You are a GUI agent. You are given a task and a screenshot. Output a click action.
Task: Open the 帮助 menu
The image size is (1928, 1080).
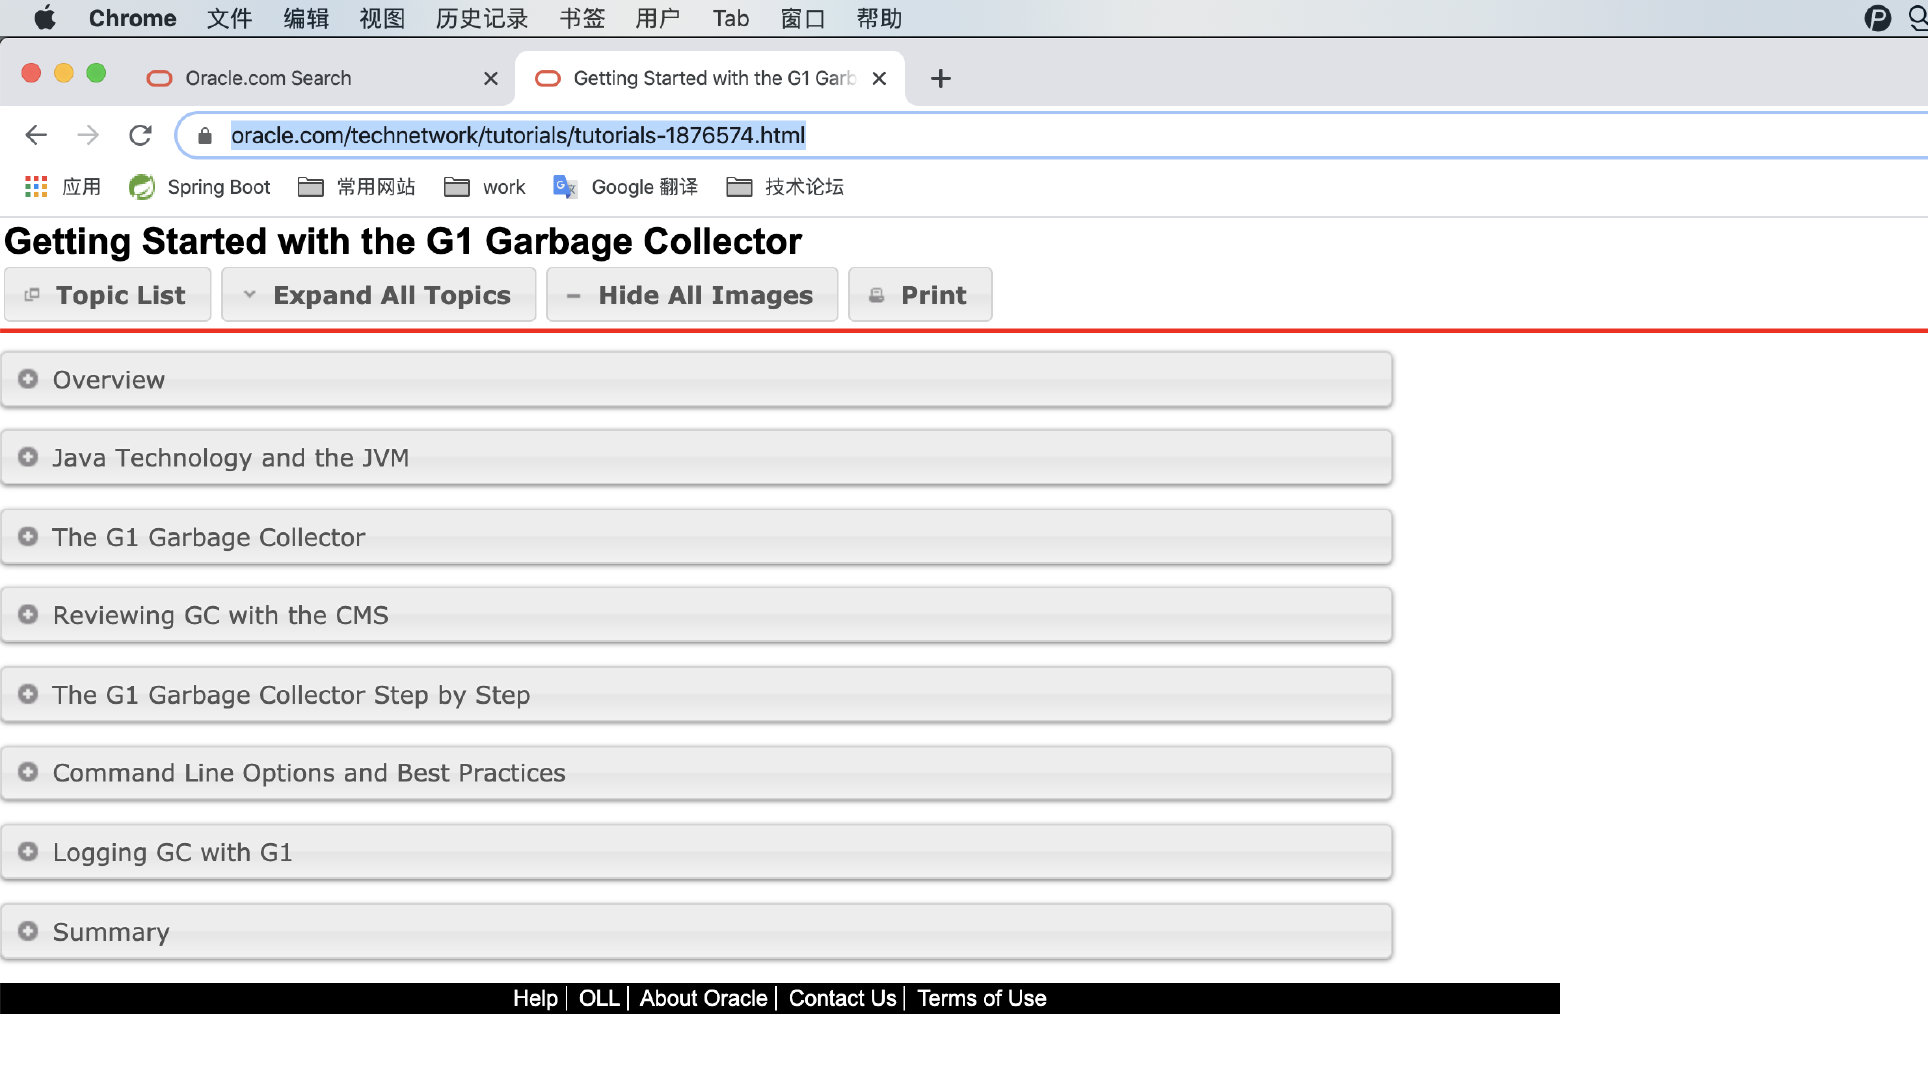click(879, 18)
